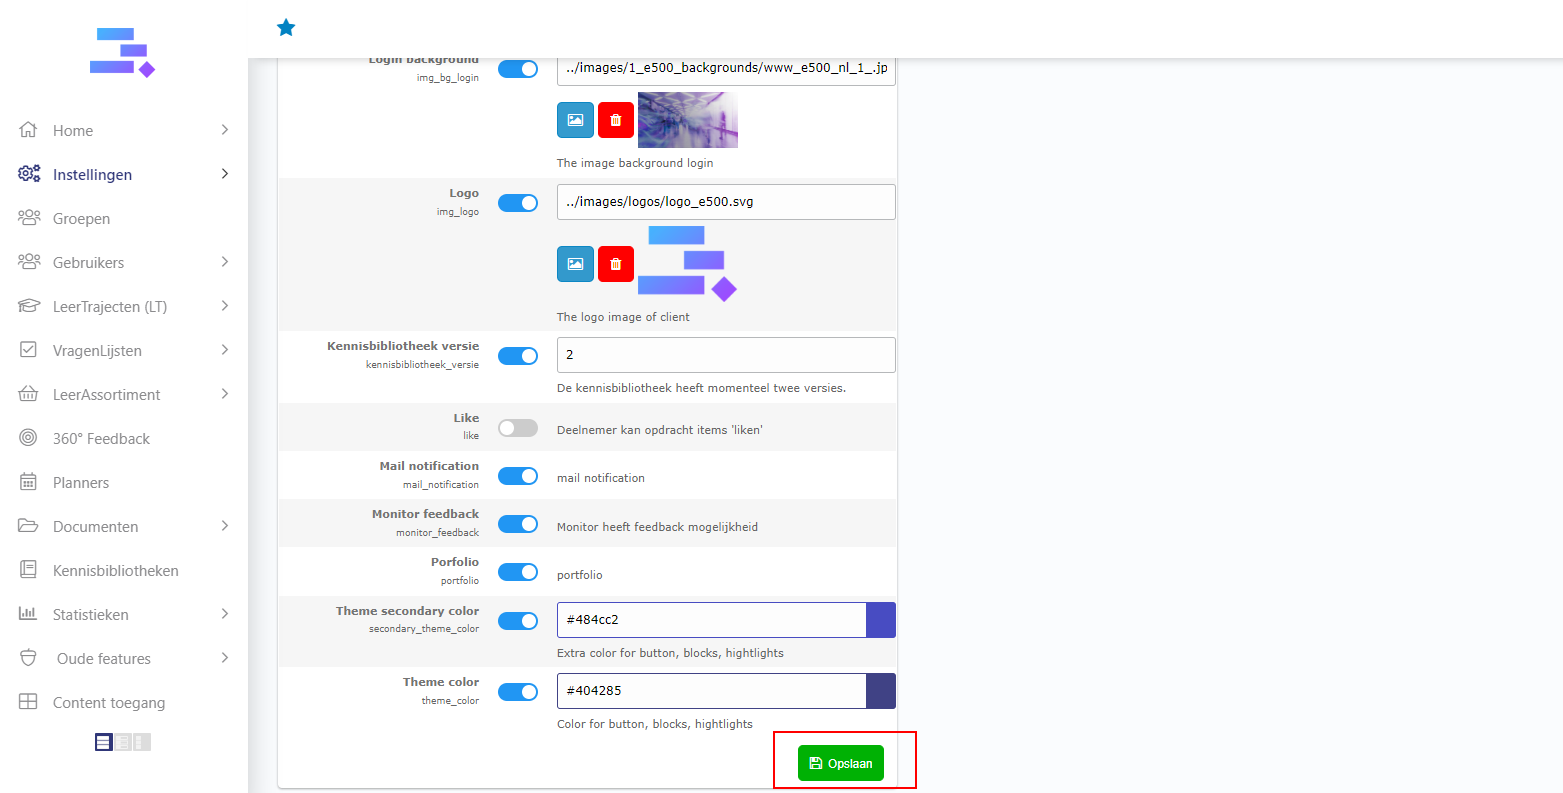Click the blue star favorite icon

[286, 28]
